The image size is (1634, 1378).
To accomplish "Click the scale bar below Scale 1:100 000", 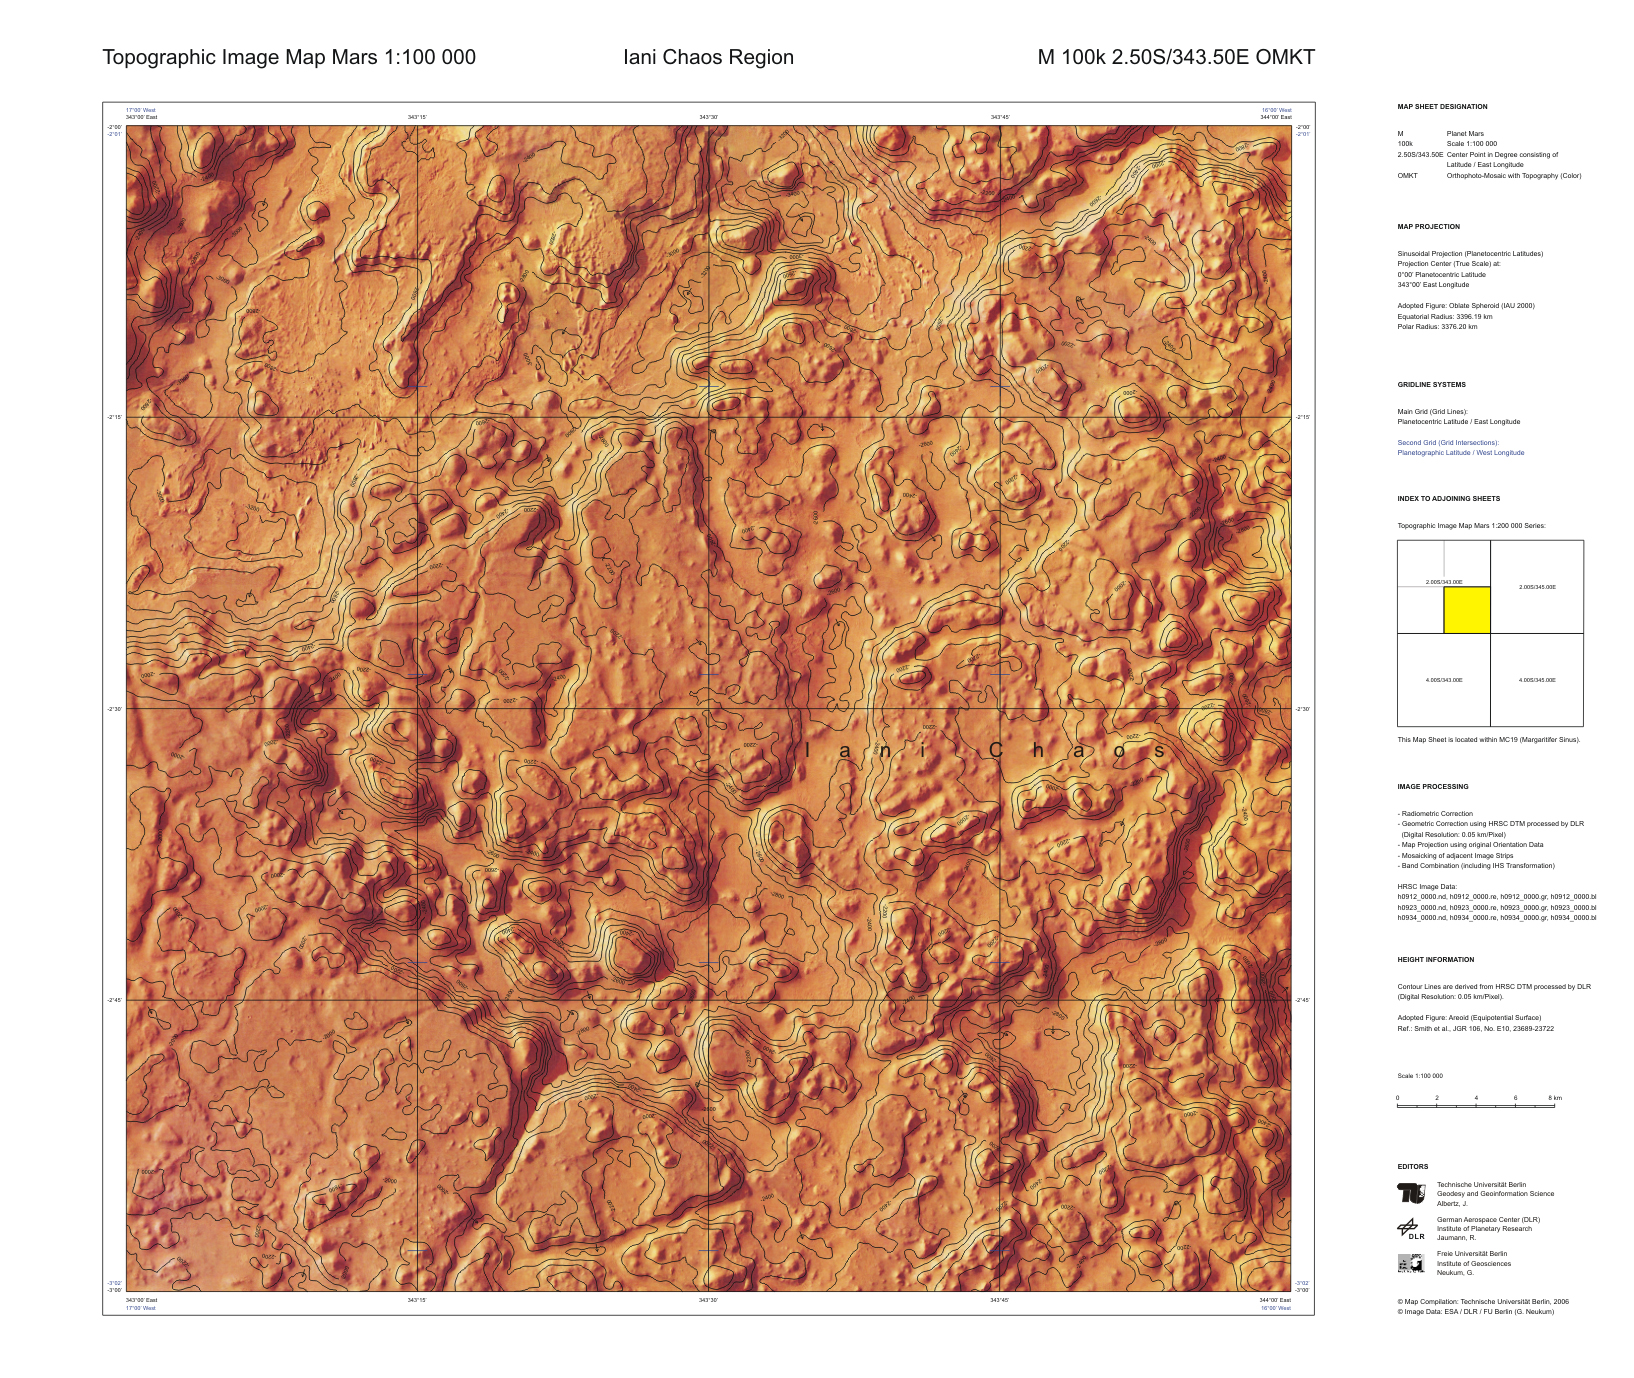I will pos(1475,1106).
